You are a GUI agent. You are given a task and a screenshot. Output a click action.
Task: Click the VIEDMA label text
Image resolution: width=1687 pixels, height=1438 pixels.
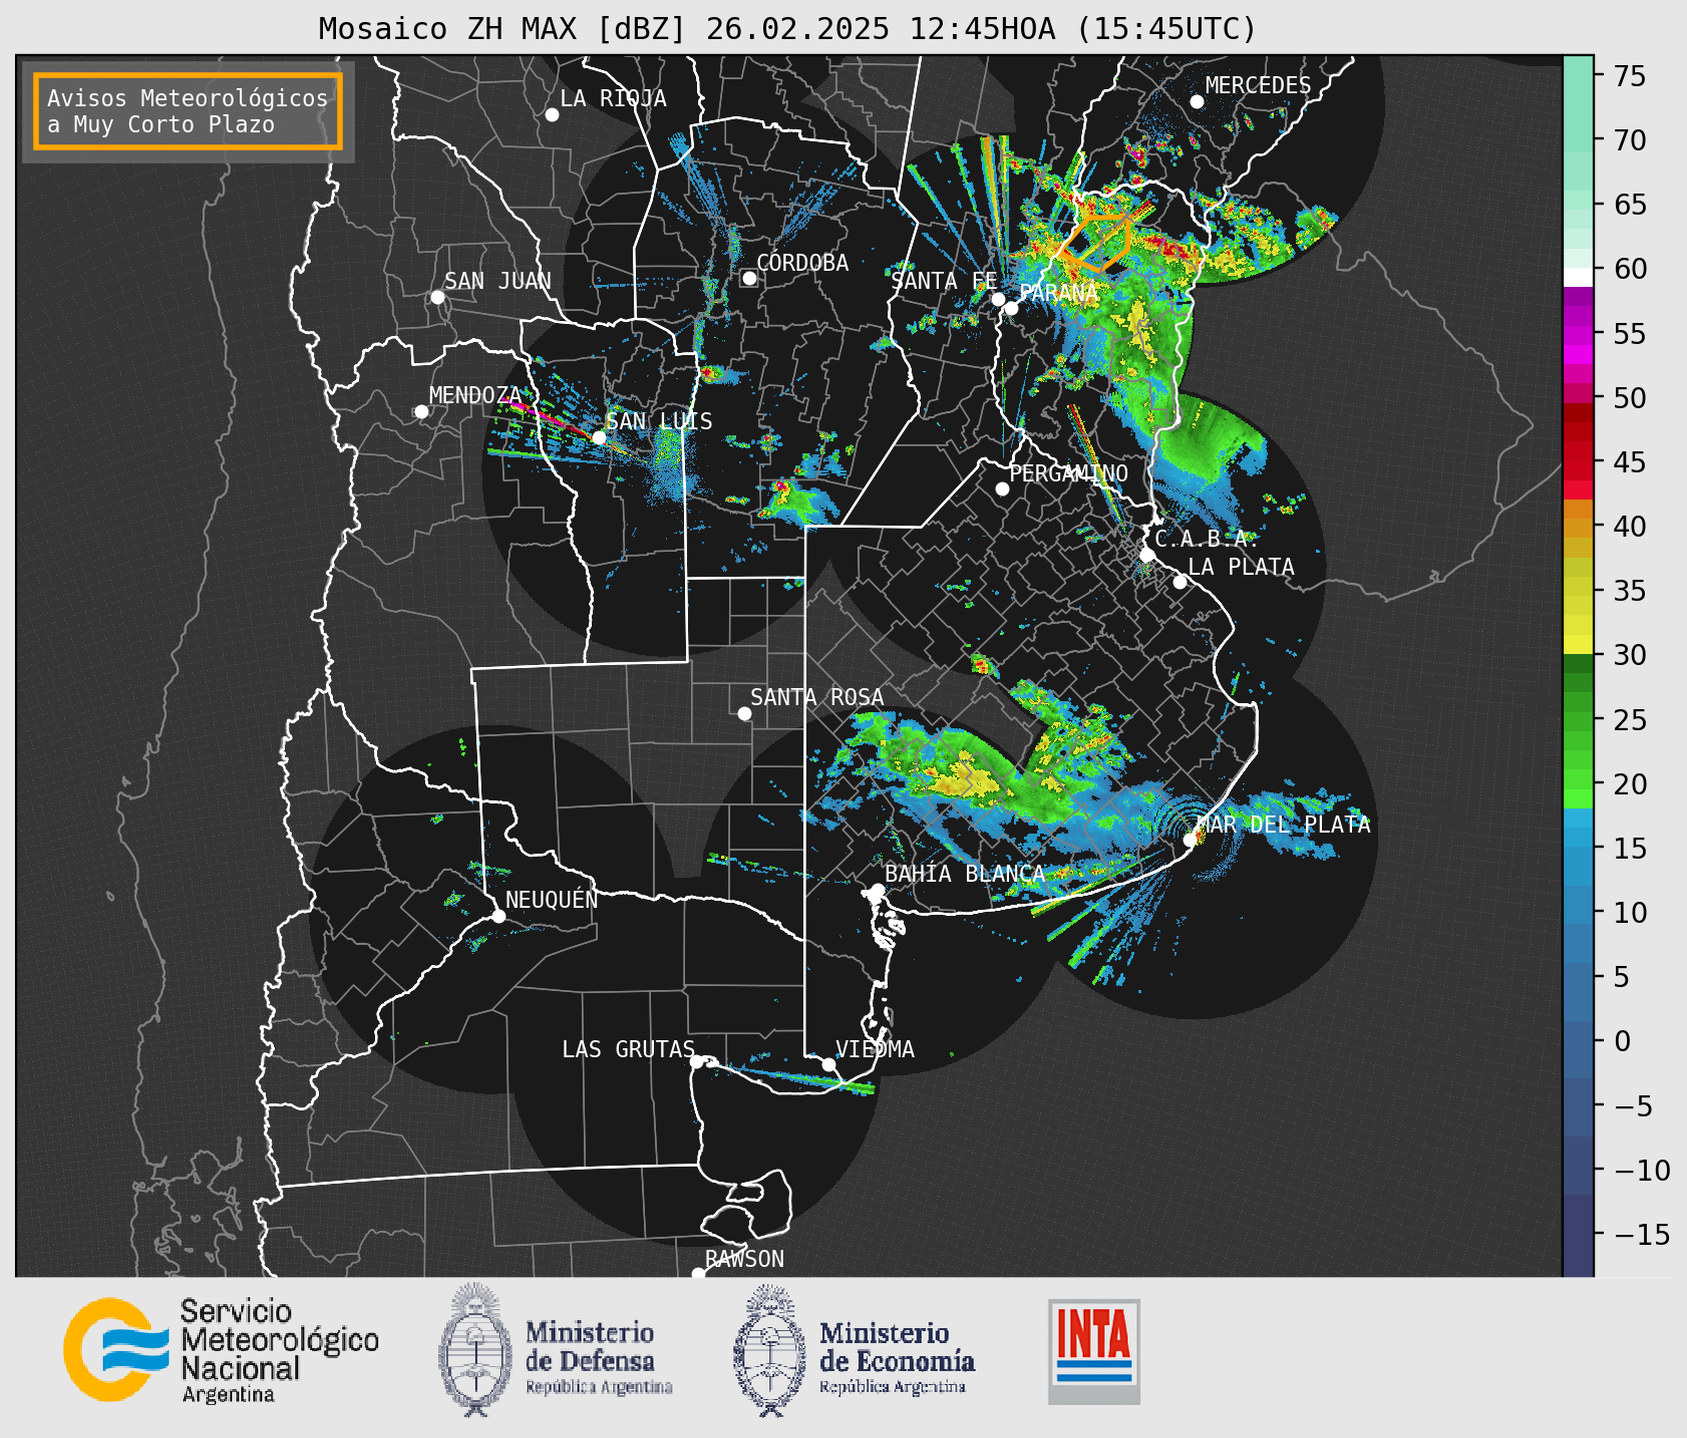pyautogui.click(x=875, y=1049)
